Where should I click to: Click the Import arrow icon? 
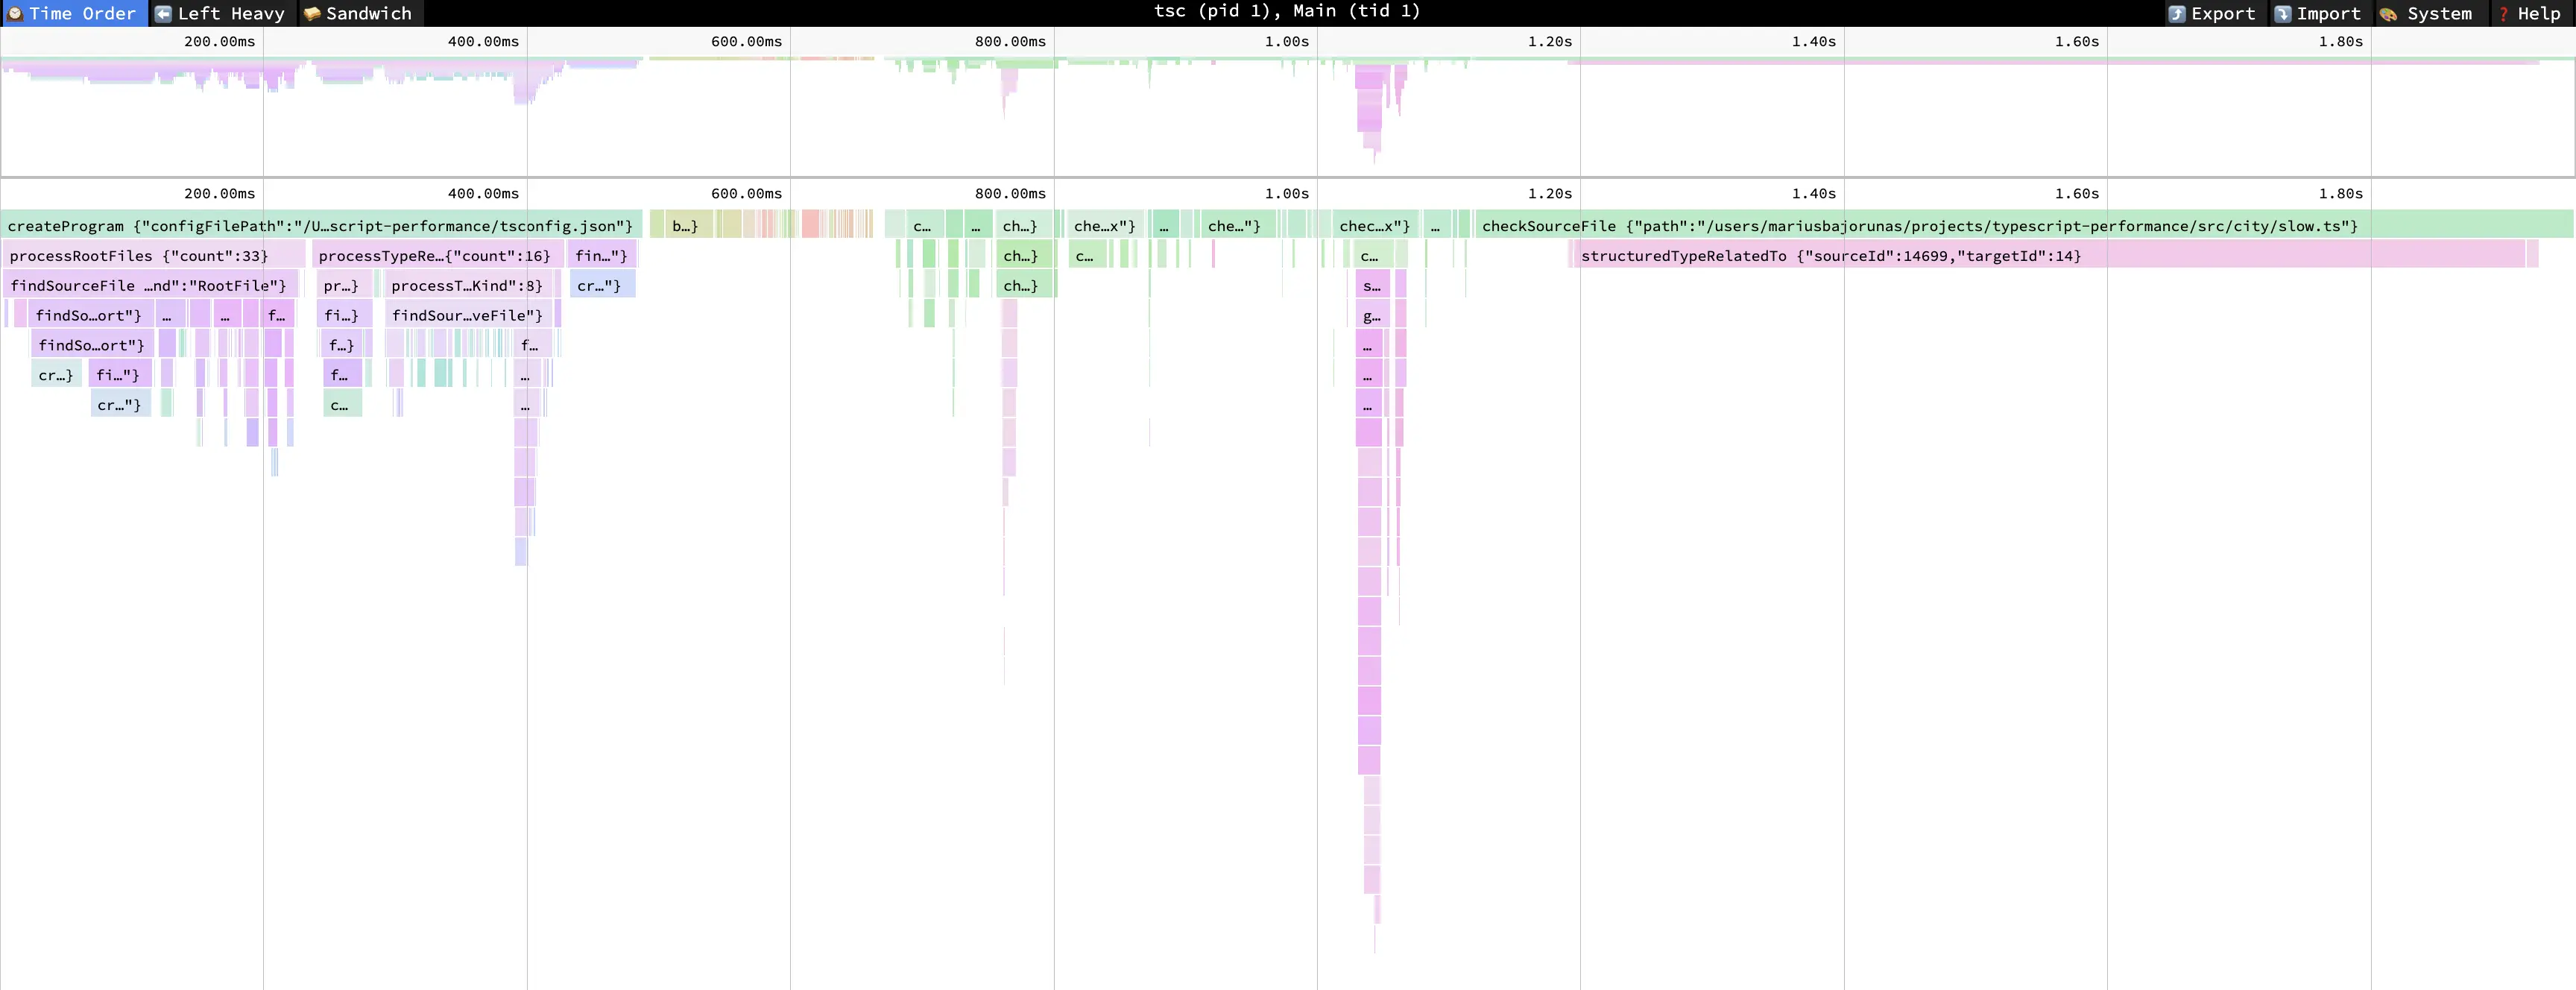[x=2282, y=13]
